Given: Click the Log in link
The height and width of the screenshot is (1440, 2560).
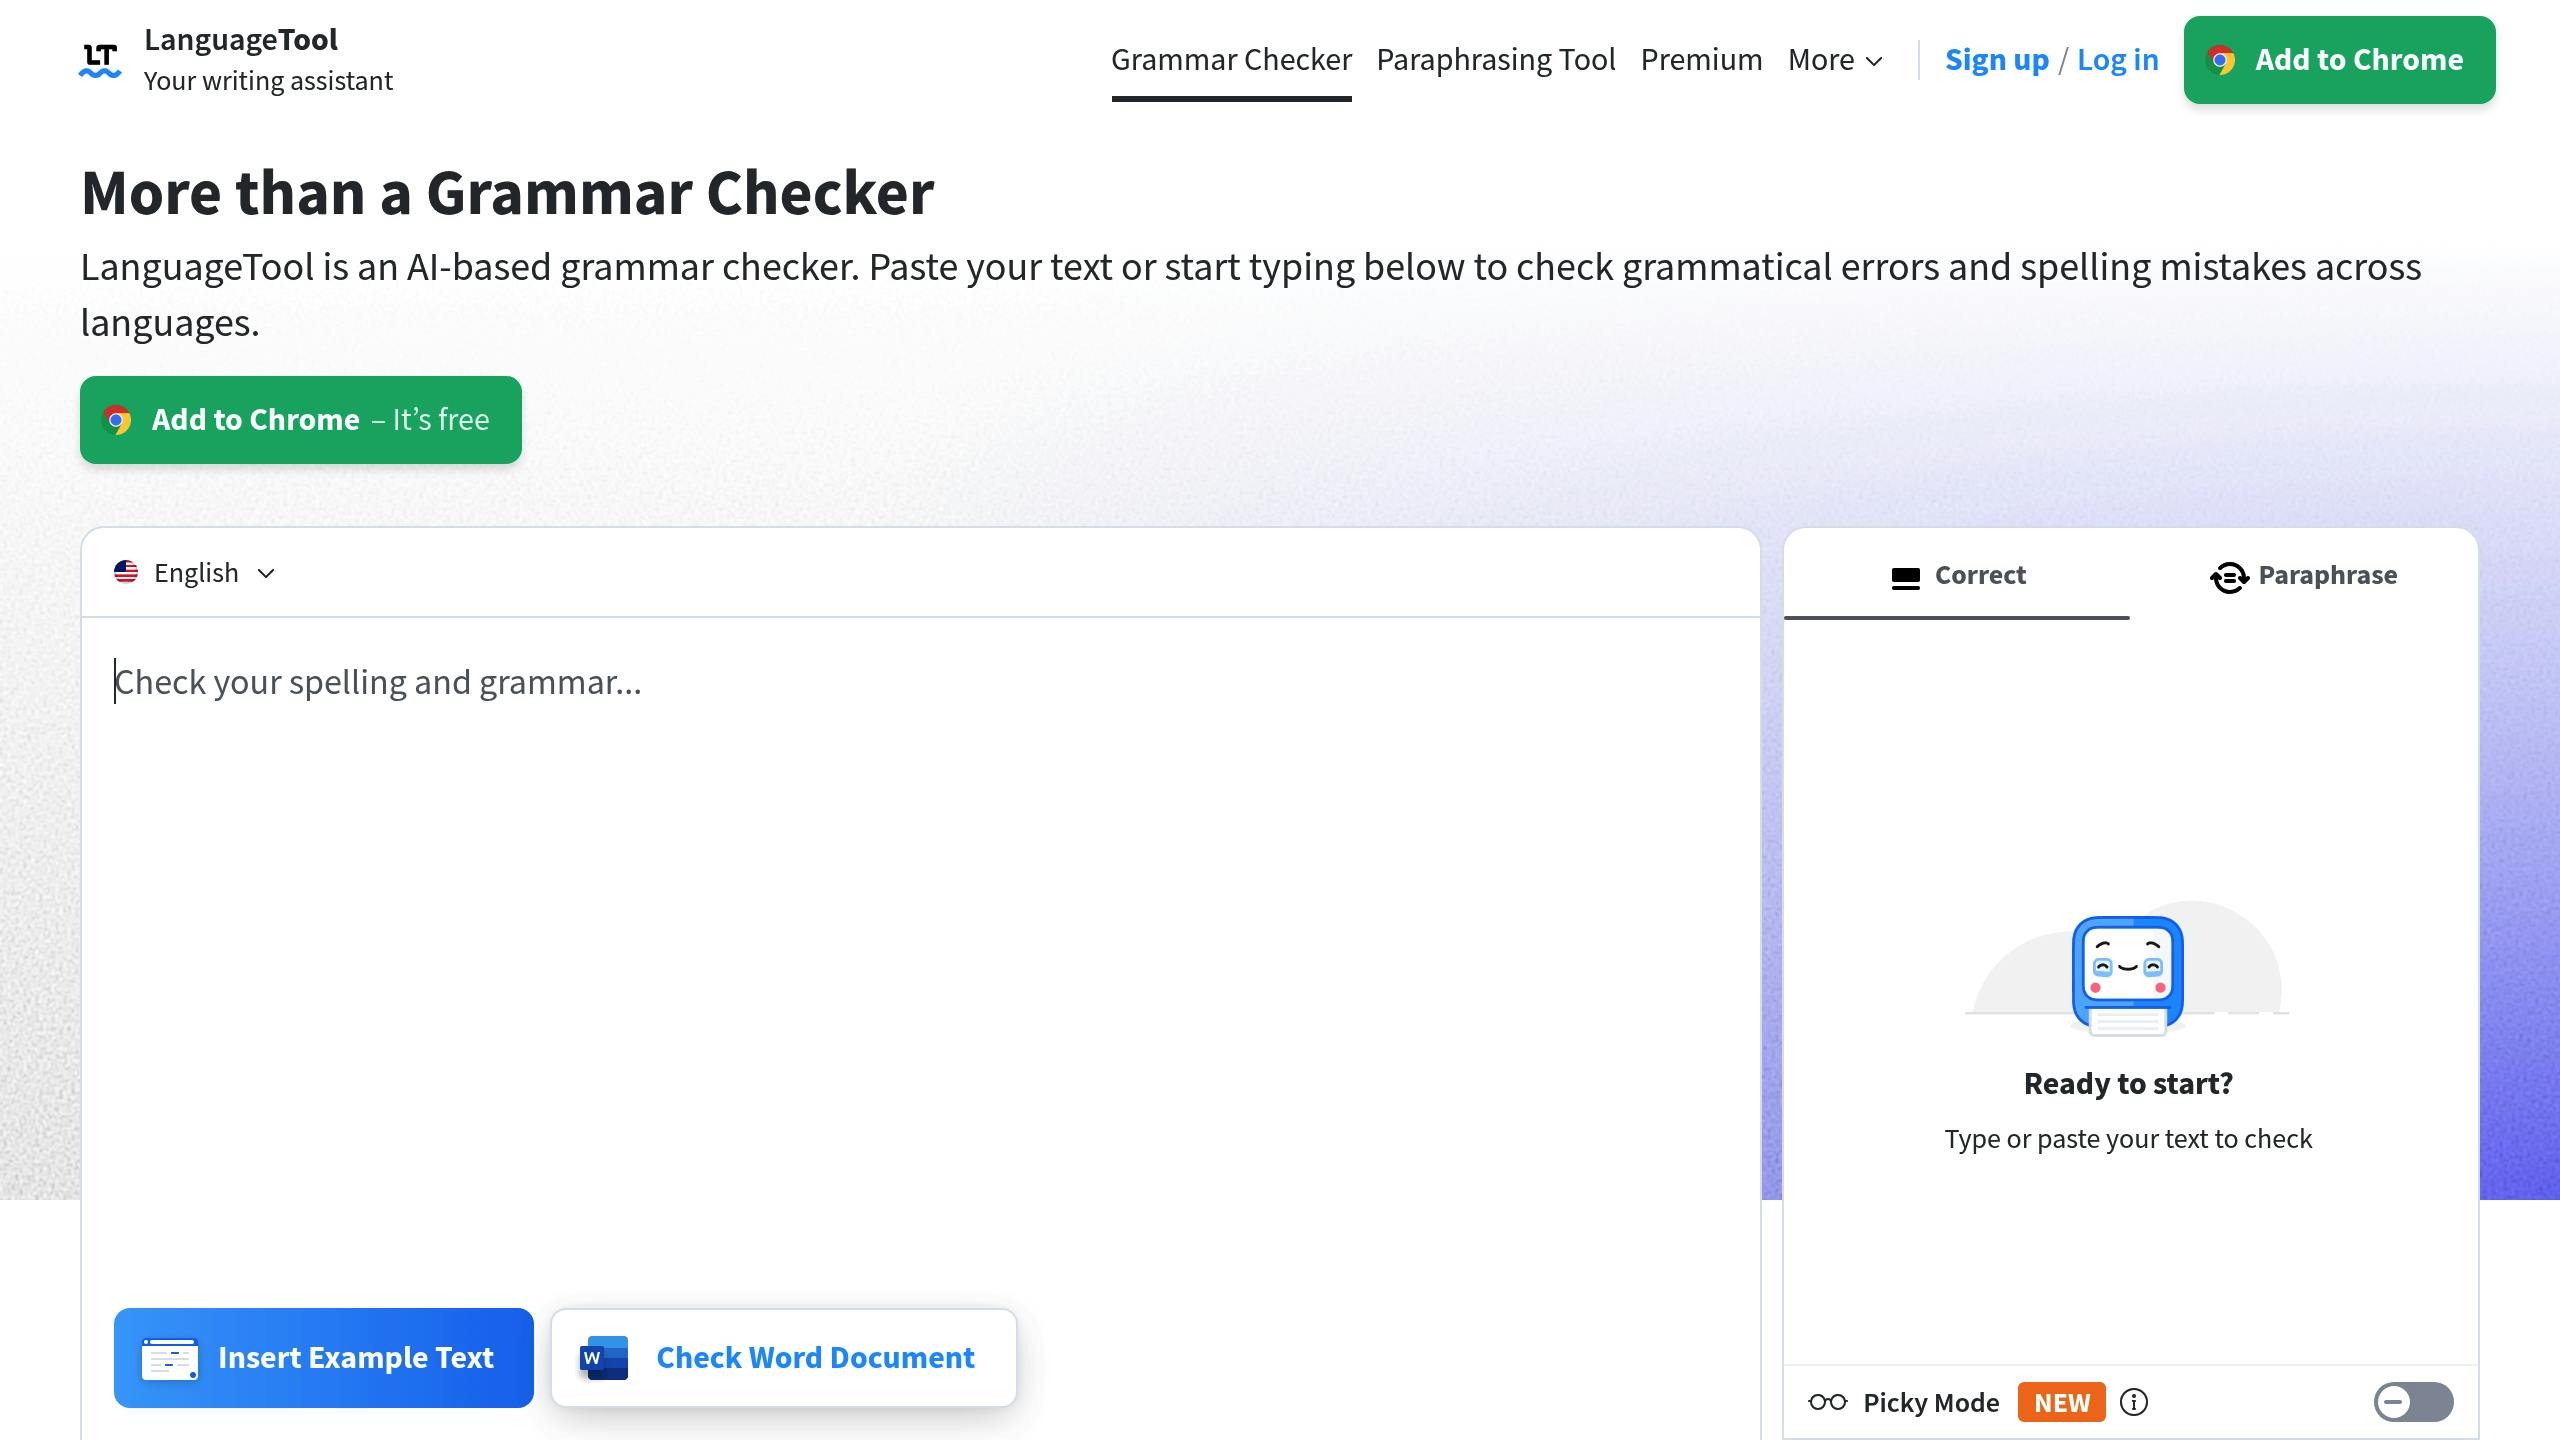Looking at the screenshot, I should (2117, 60).
